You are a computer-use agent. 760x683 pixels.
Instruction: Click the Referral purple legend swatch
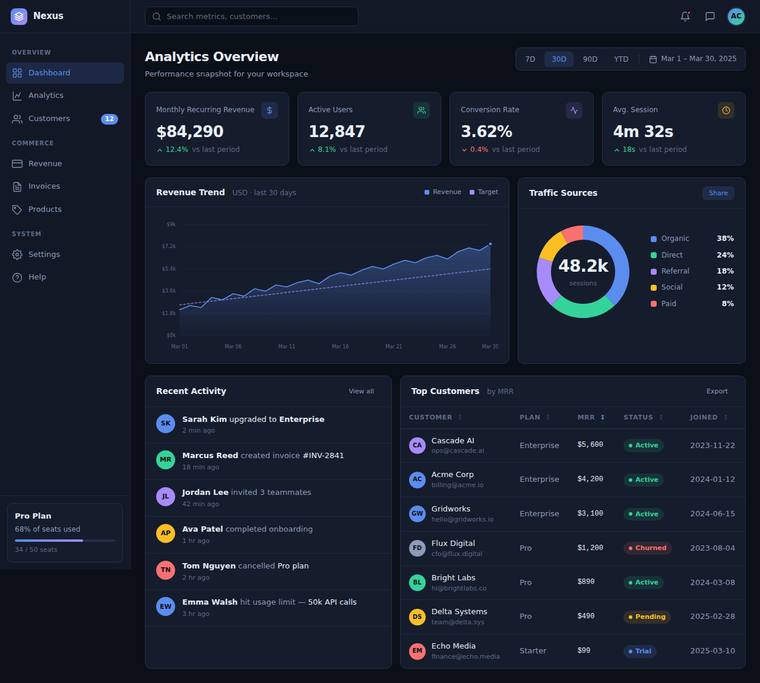pyautogui.click(x=653, y=271)
